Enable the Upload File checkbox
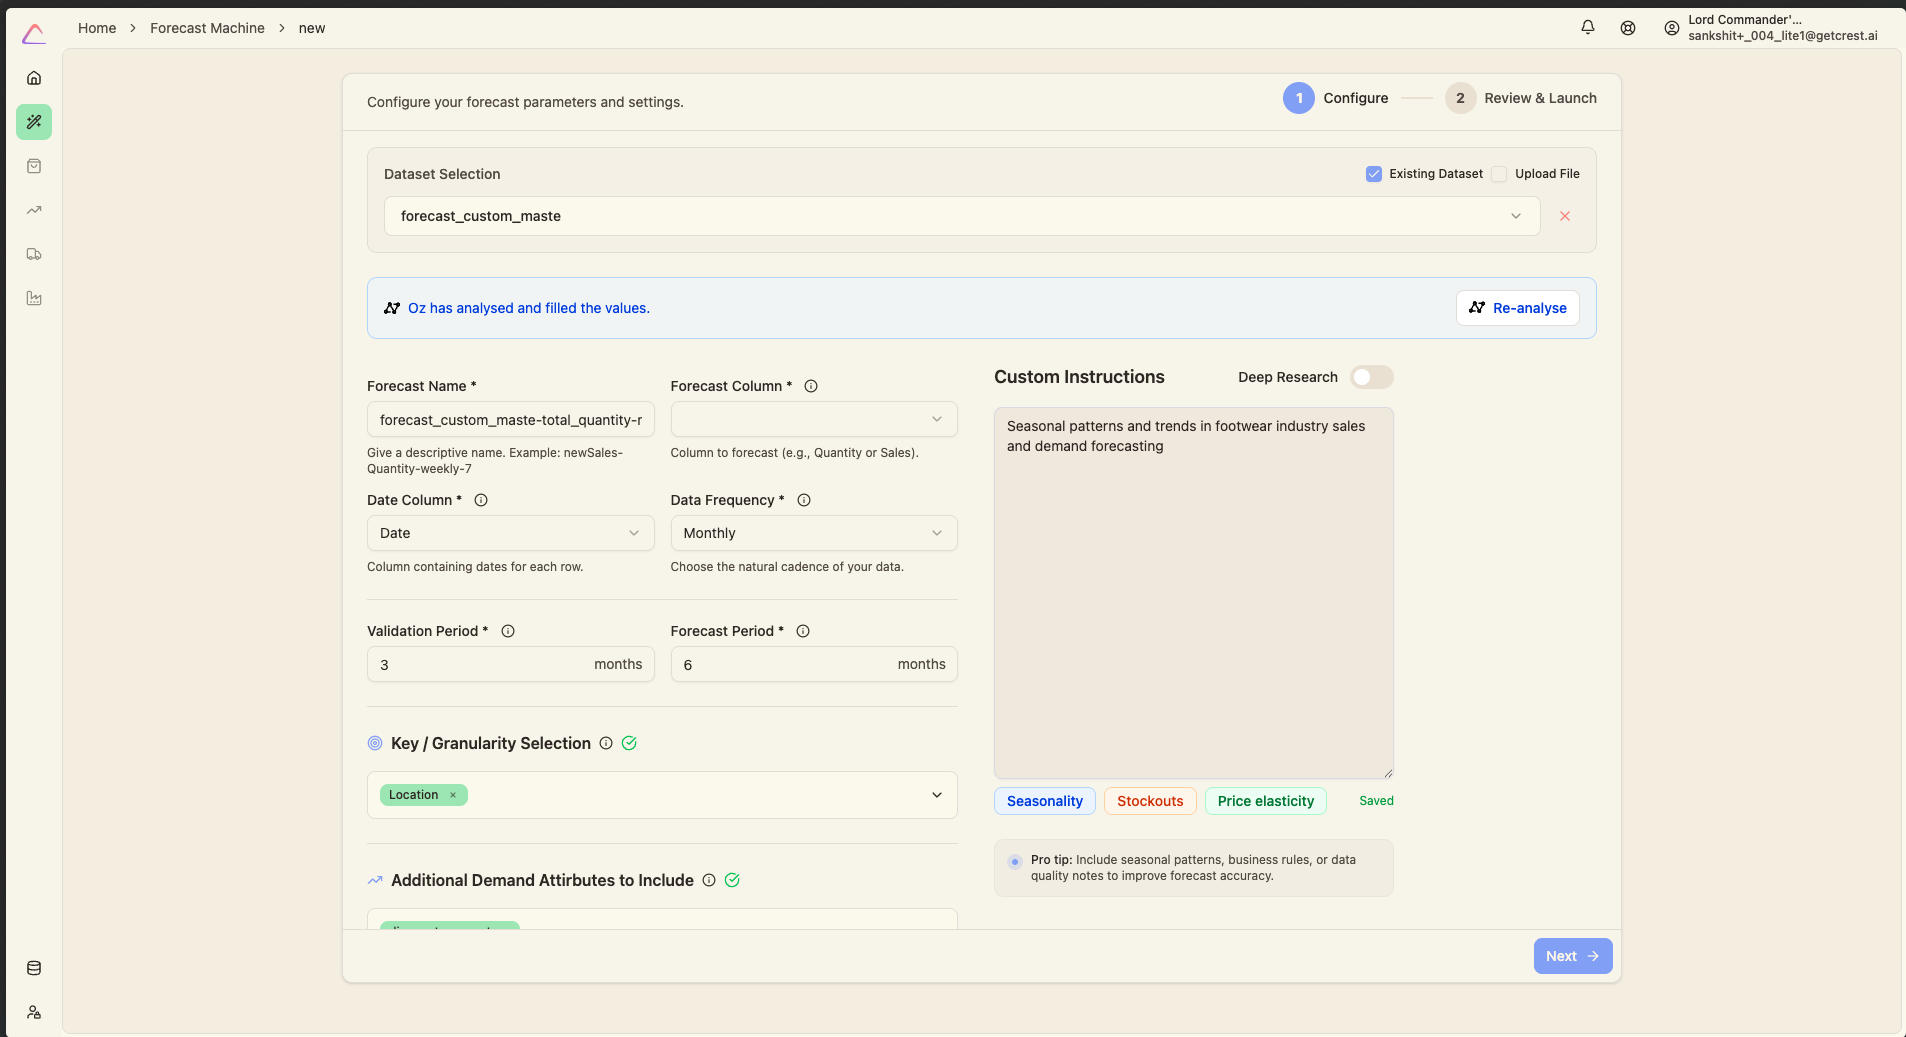1906x1037 pixels. [1499, 174]
